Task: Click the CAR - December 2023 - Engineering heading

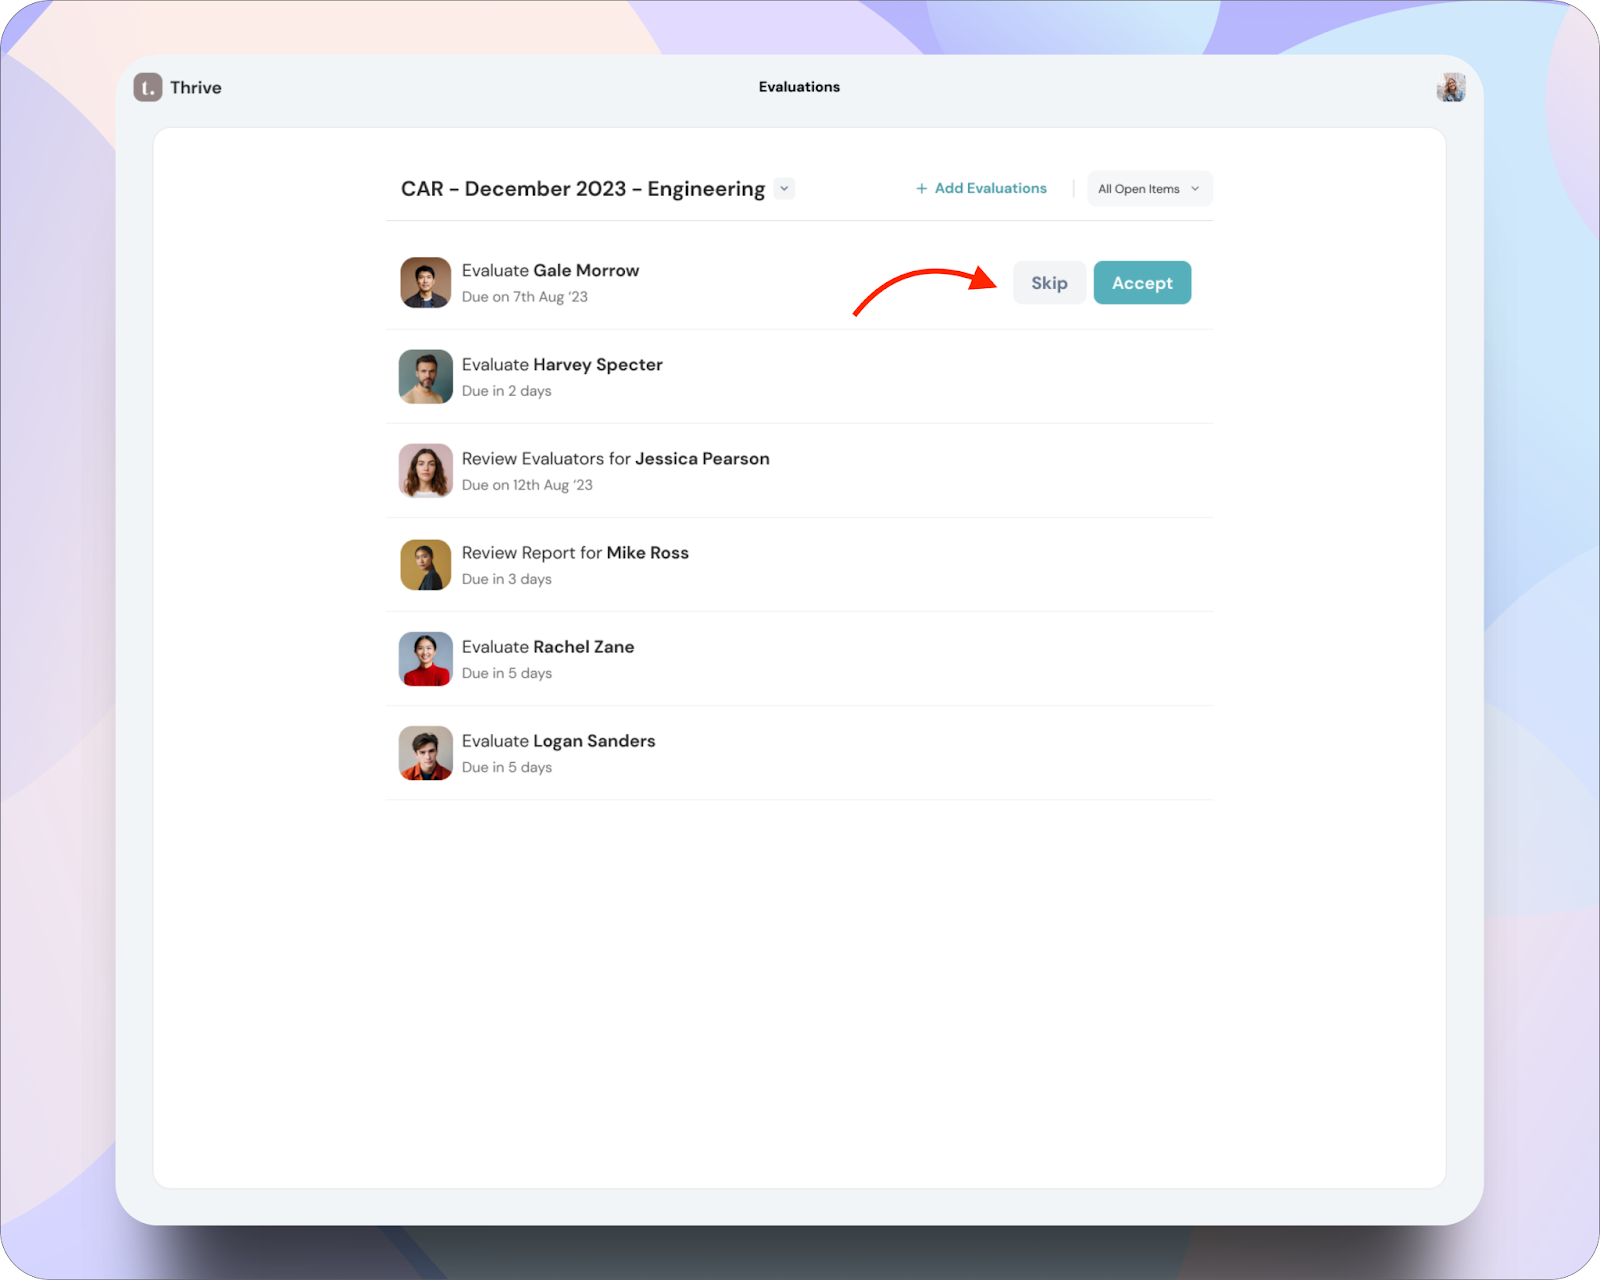Action: (x=583, y=189)
